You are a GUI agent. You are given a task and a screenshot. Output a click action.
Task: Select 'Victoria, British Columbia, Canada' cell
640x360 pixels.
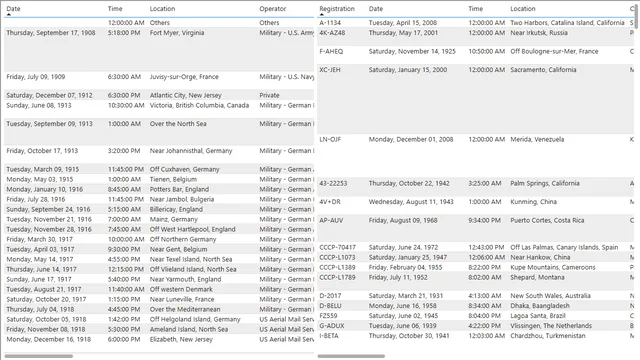click(199, 105)
